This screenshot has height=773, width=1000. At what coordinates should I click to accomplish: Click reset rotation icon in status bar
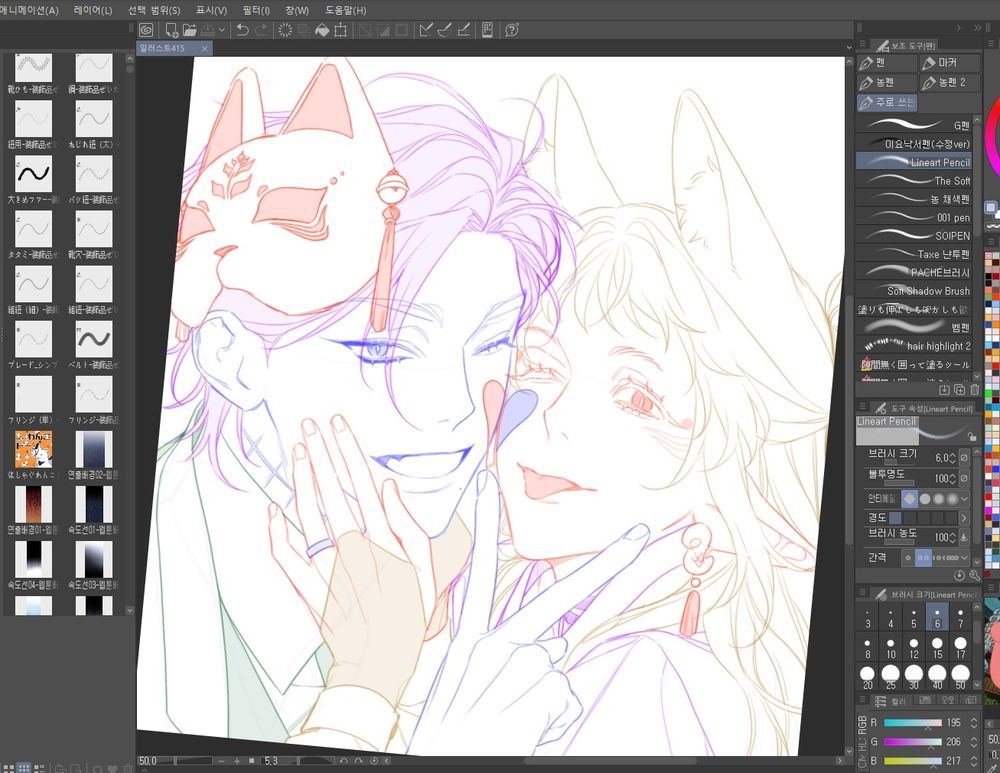tap(374, 761)
